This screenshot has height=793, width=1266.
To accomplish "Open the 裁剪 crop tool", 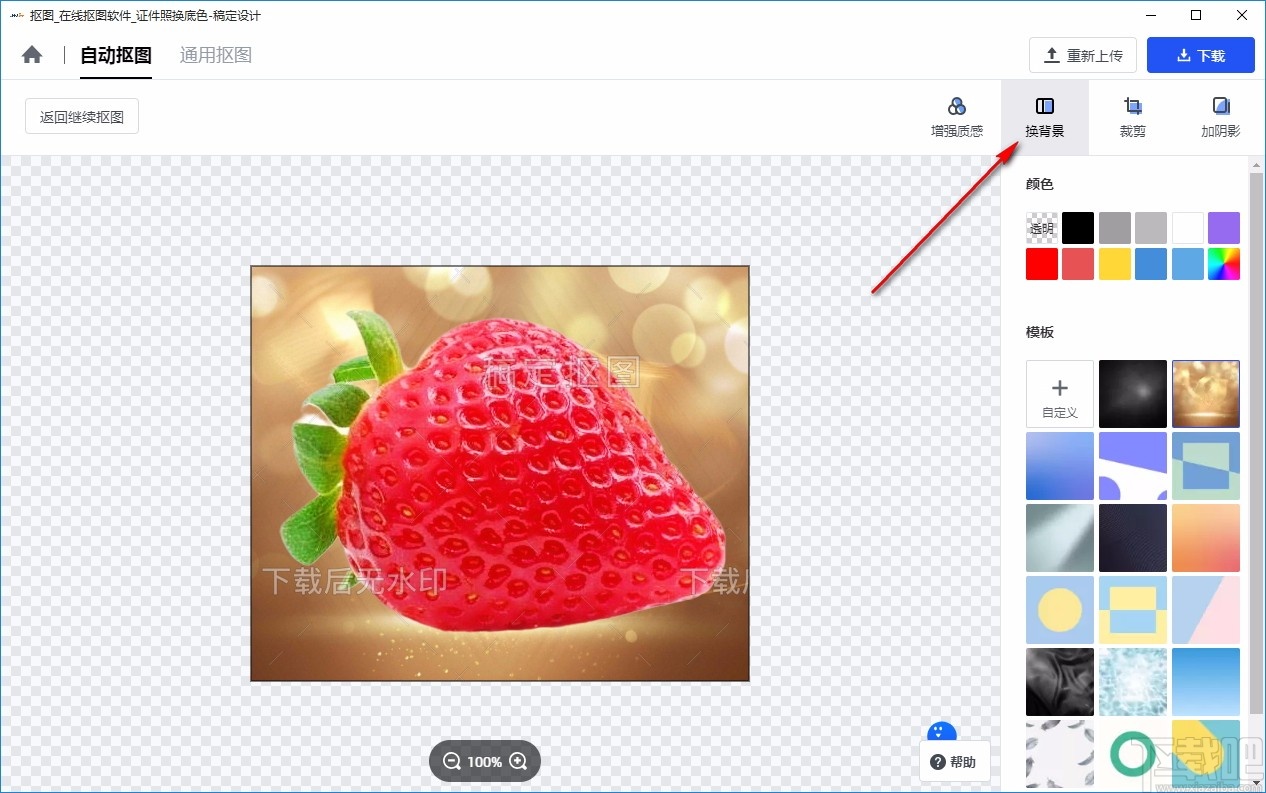I will [1133, 118].
